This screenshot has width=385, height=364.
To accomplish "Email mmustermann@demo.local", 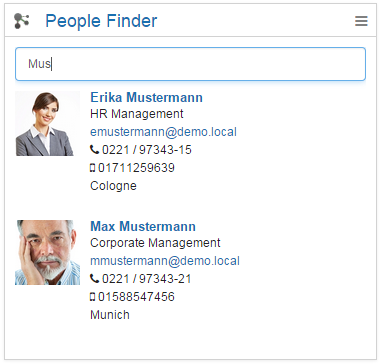I will pos(165,261).
